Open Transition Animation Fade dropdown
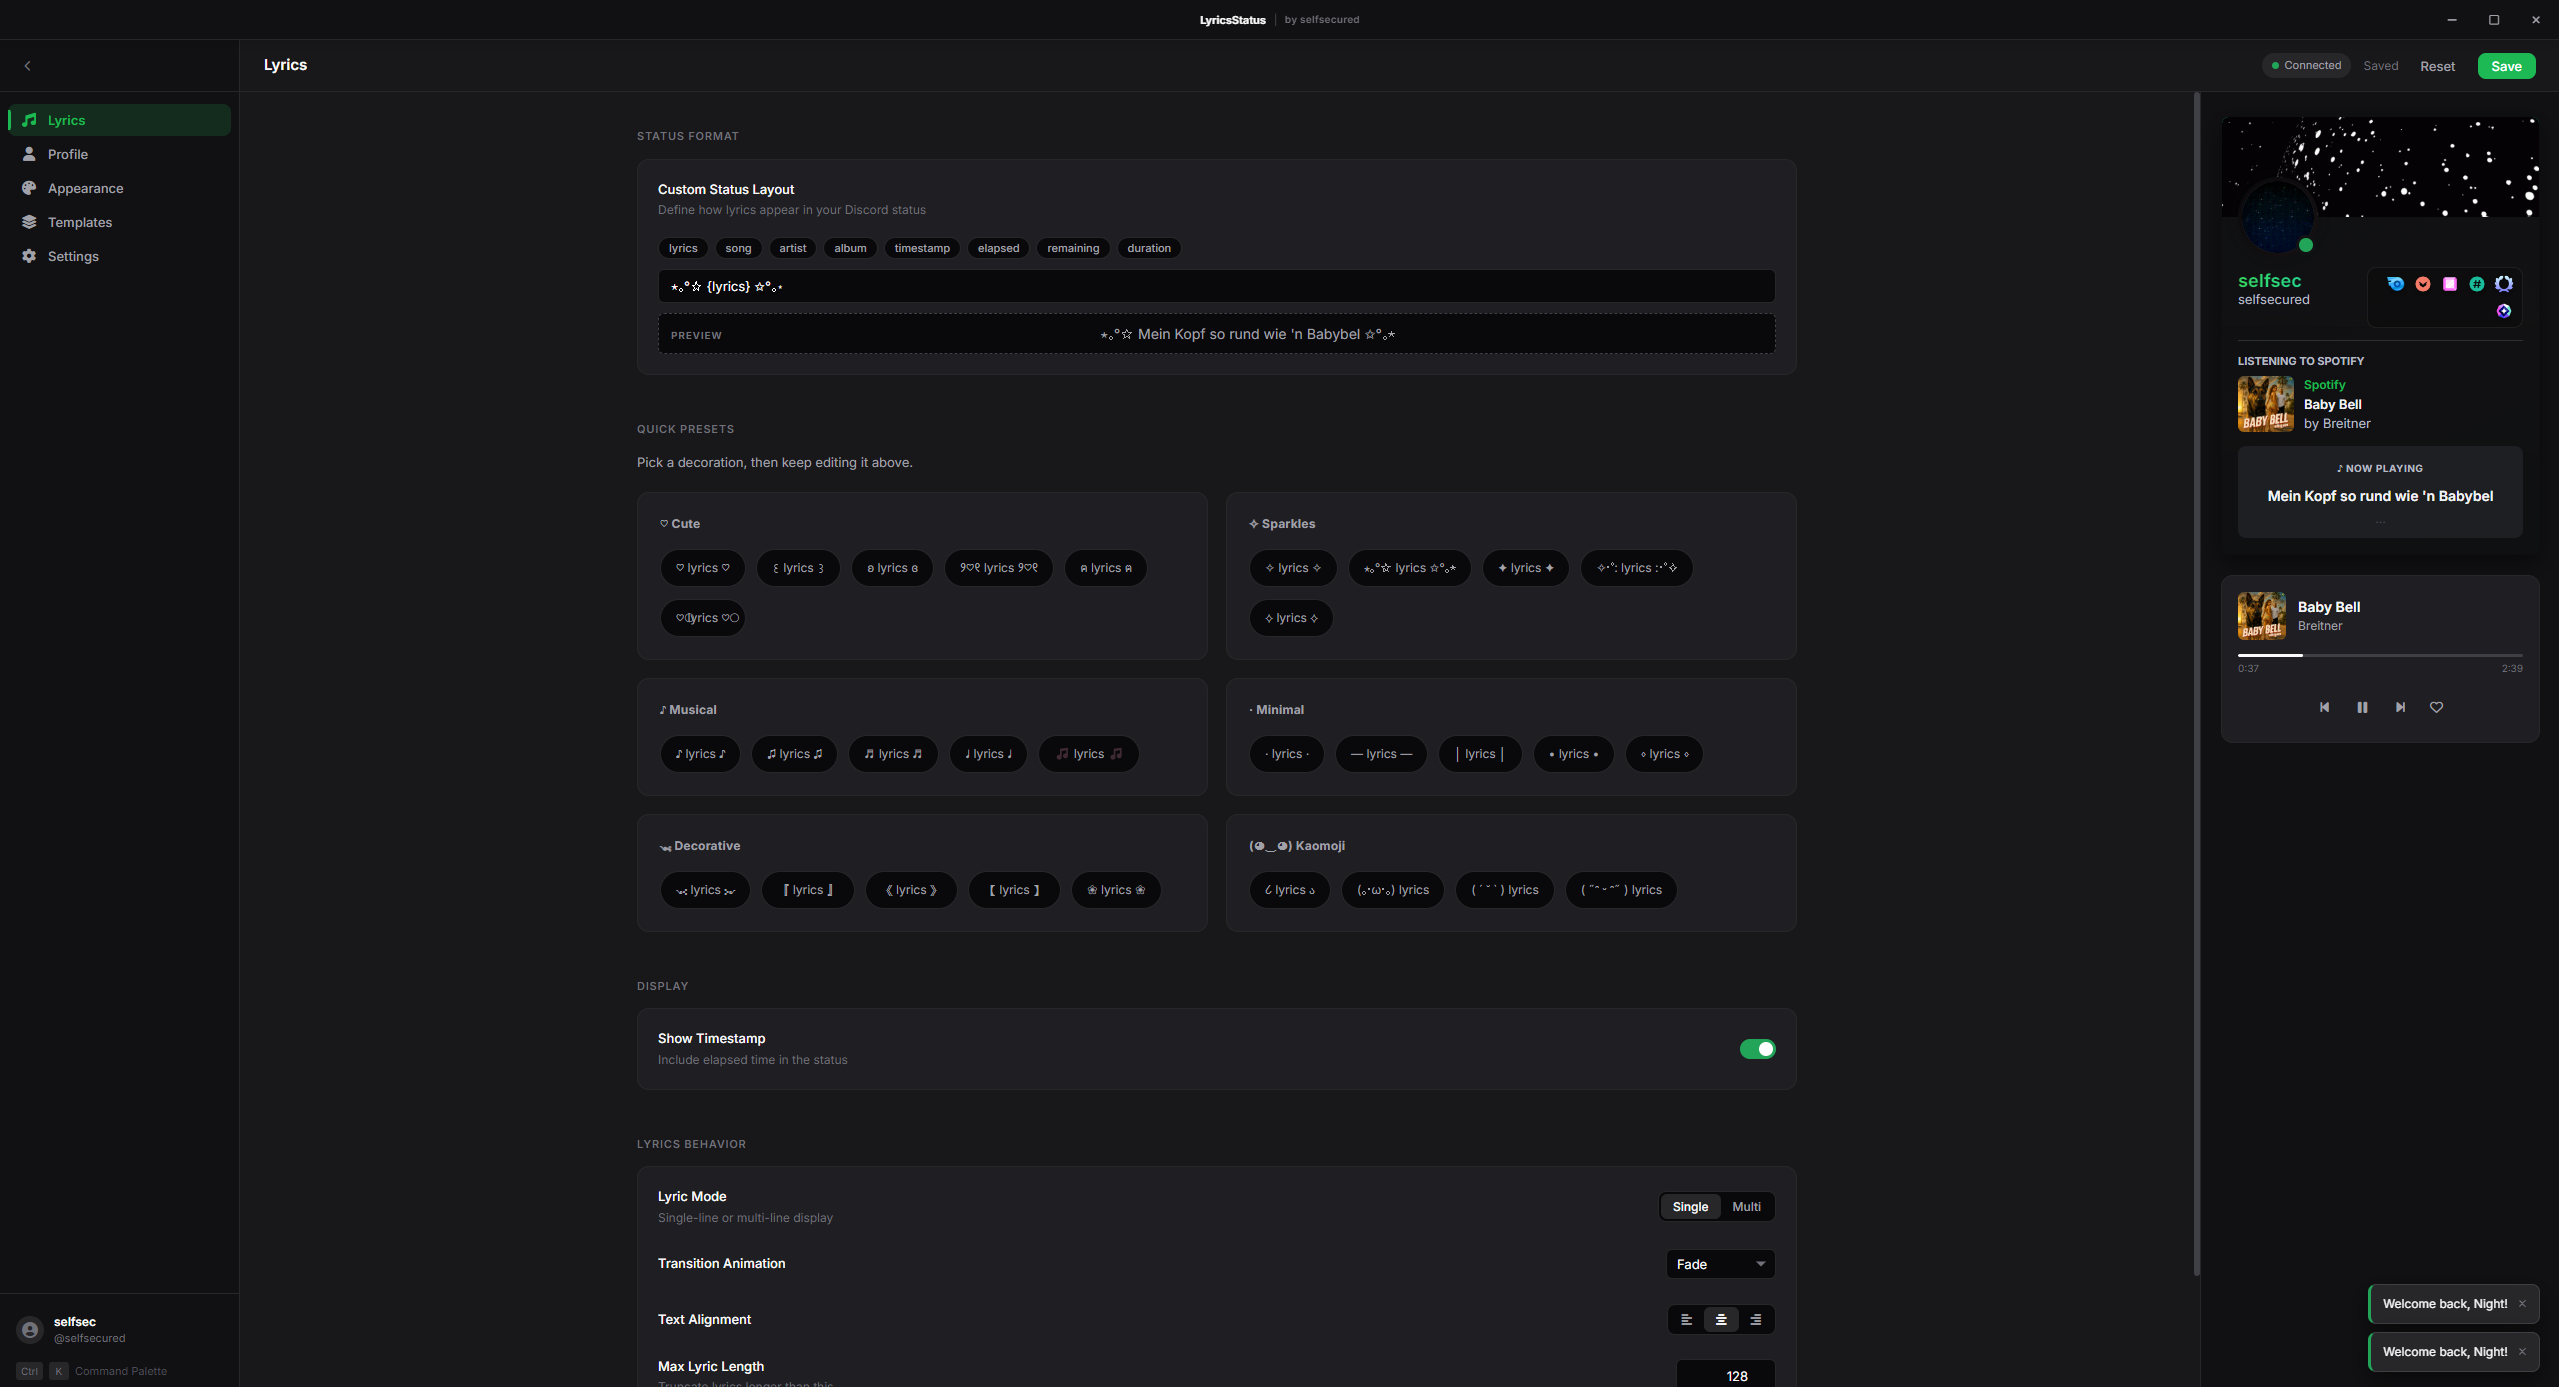The image size is (2559, 1387). (1720, 1264)
